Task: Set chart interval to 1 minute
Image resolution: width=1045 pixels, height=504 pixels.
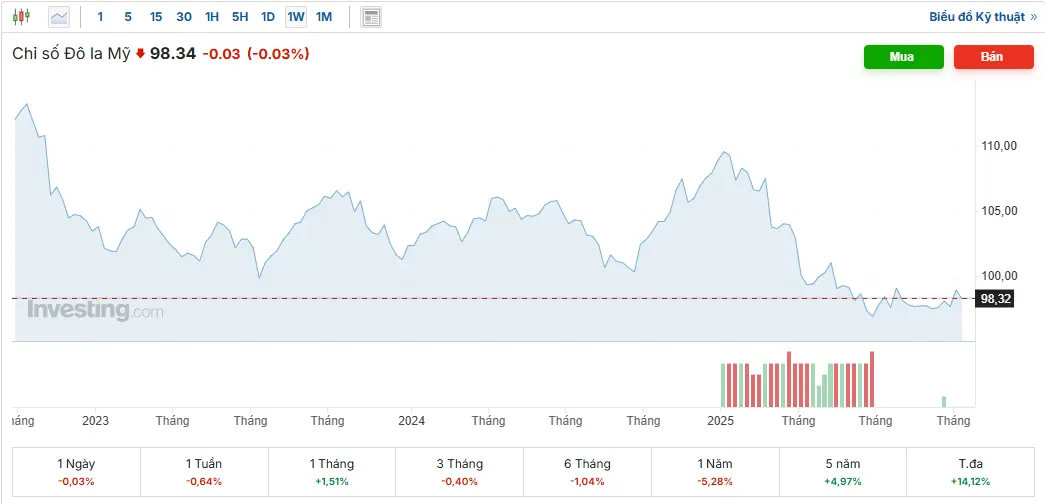Action: [100, 17]
